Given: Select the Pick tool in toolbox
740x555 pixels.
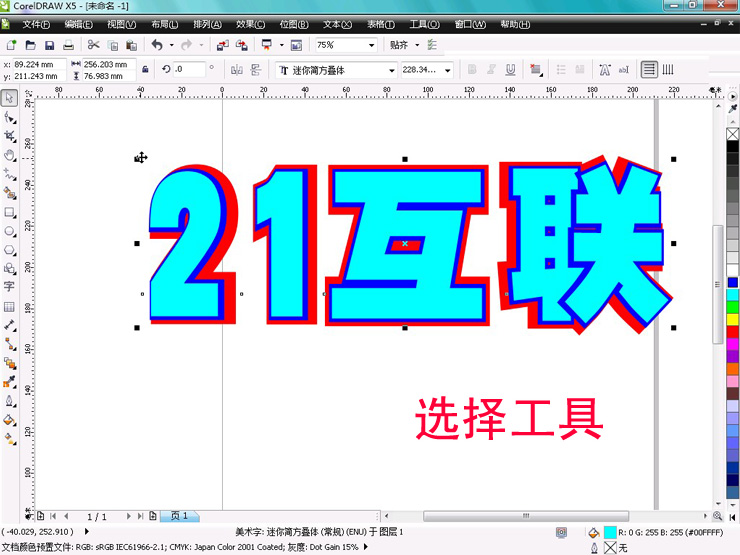Looking at the screenshot, I should pyautogui.click(x=10, y=98).
